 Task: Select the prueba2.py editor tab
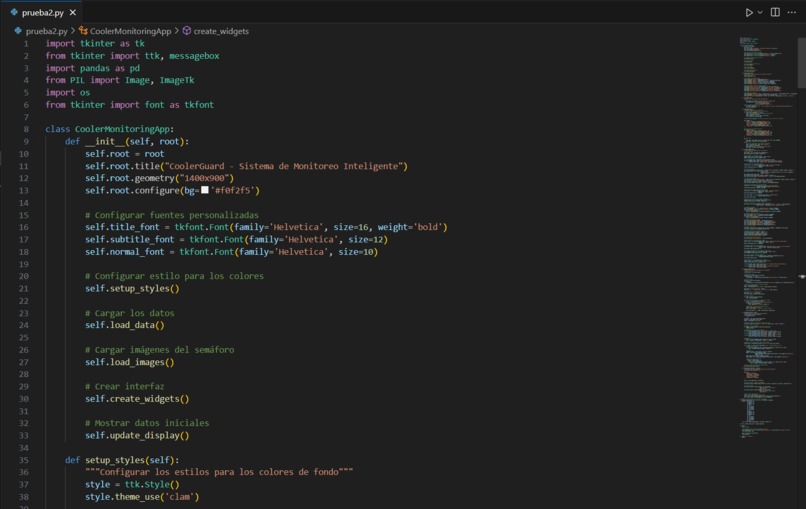tap(43, 12)
